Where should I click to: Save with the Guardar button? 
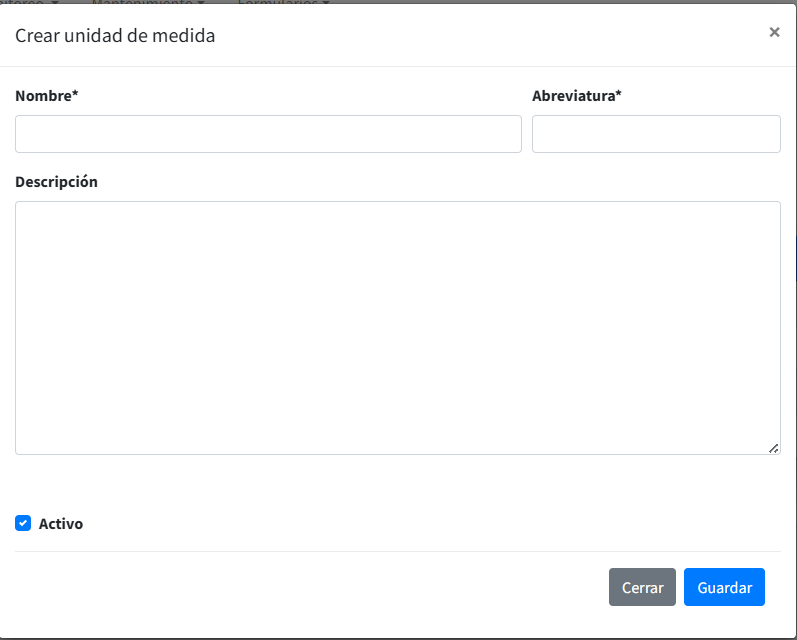[x=724, y=587]
